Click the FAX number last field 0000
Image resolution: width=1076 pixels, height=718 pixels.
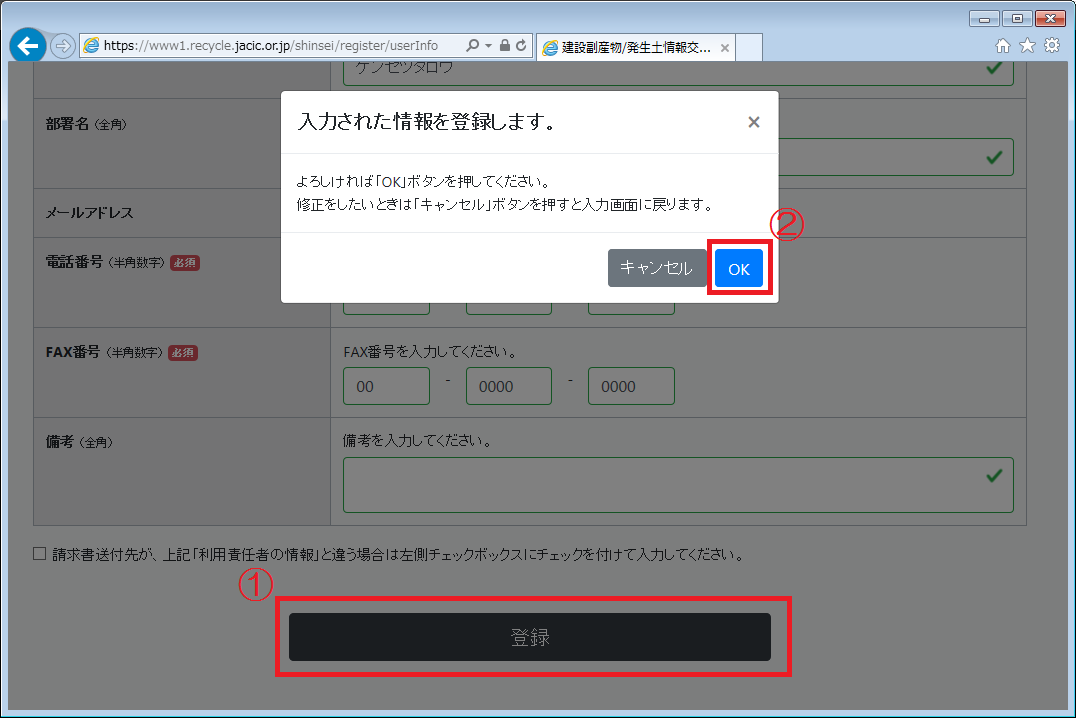coord(631,386)
